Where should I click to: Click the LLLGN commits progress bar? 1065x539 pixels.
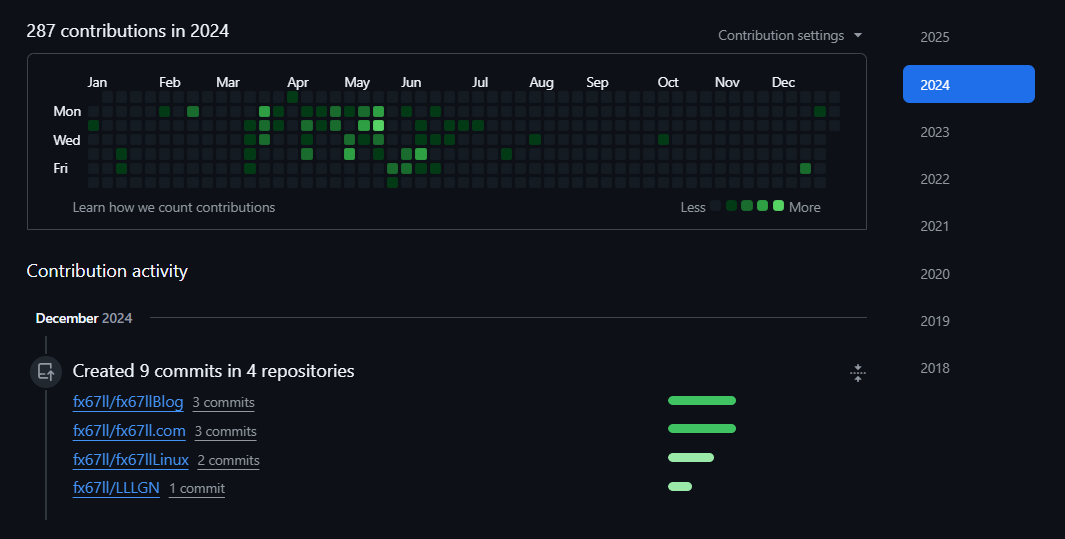680,486
